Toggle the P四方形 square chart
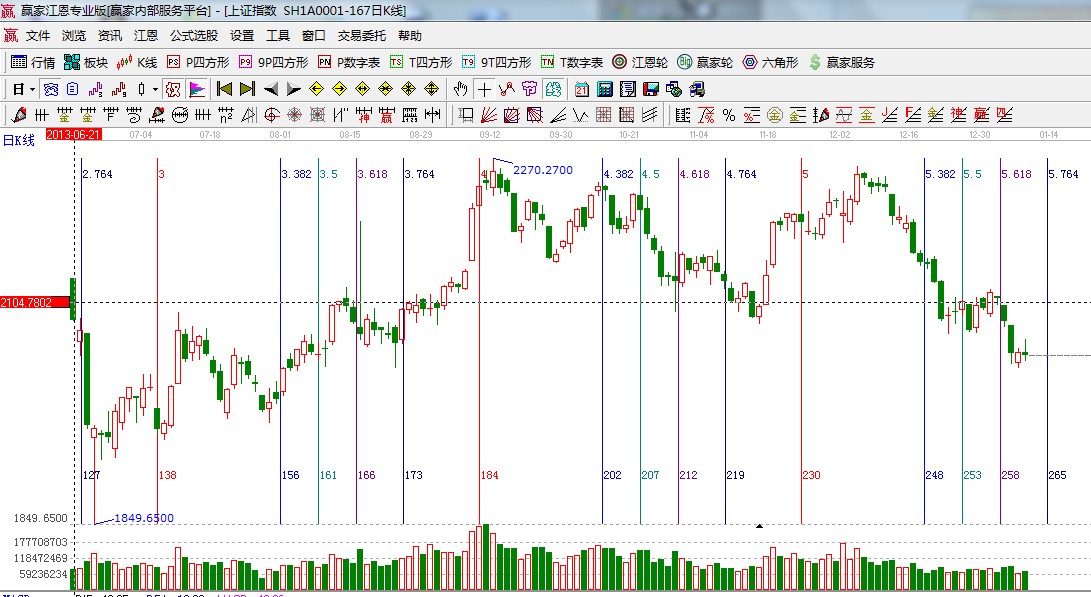1091x597 pixels. (x=194, y=62)
